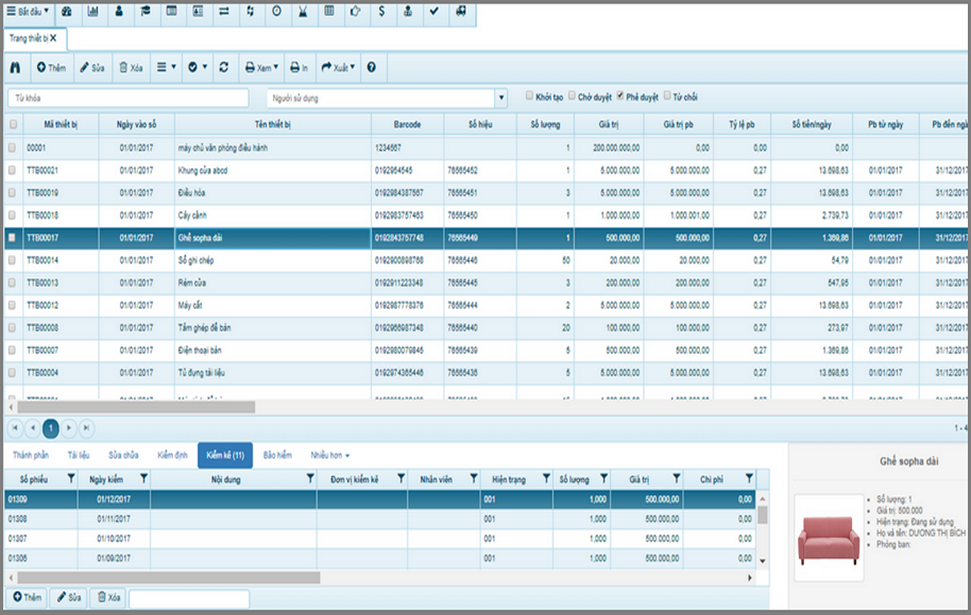971x615 pixels.
Task: Click the Kiểm kê grid vertical scrollbar thumb
Action: pos(762,515)
